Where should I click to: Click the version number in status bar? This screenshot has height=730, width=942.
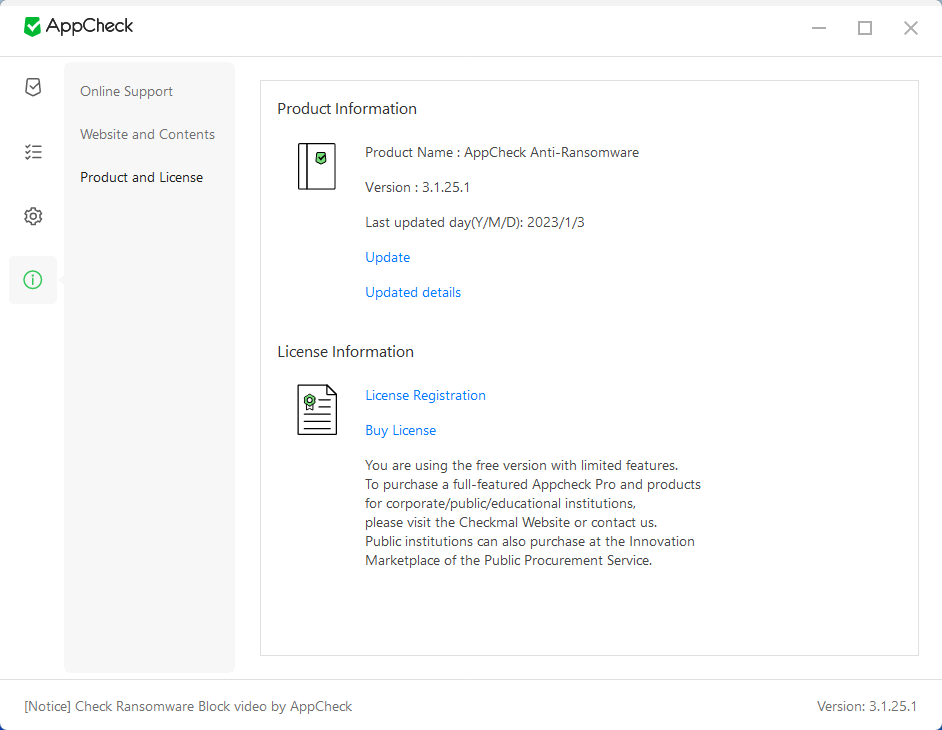pos(866,706)
